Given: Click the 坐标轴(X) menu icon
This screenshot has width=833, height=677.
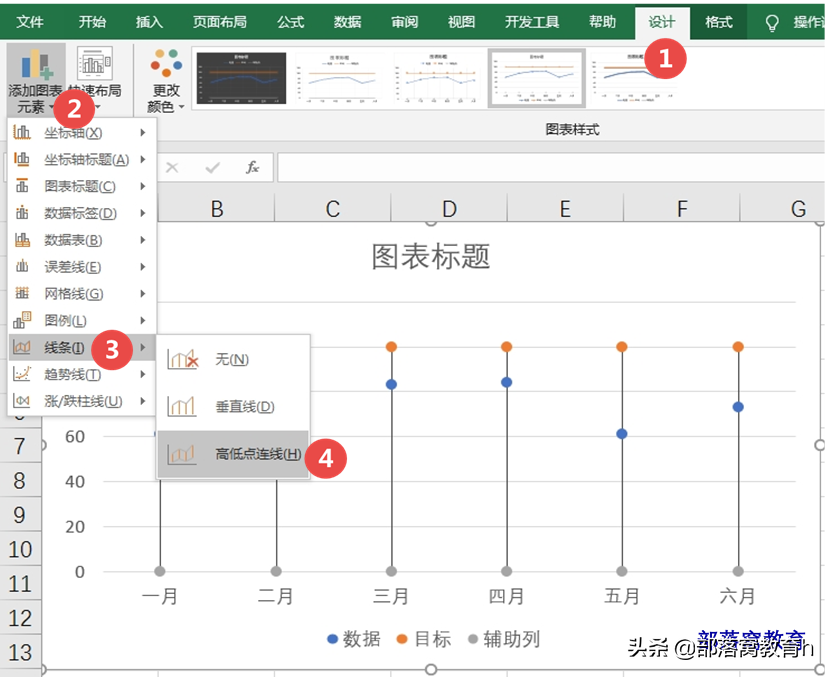Looking at the screenshot, I should tap(22, 132).
